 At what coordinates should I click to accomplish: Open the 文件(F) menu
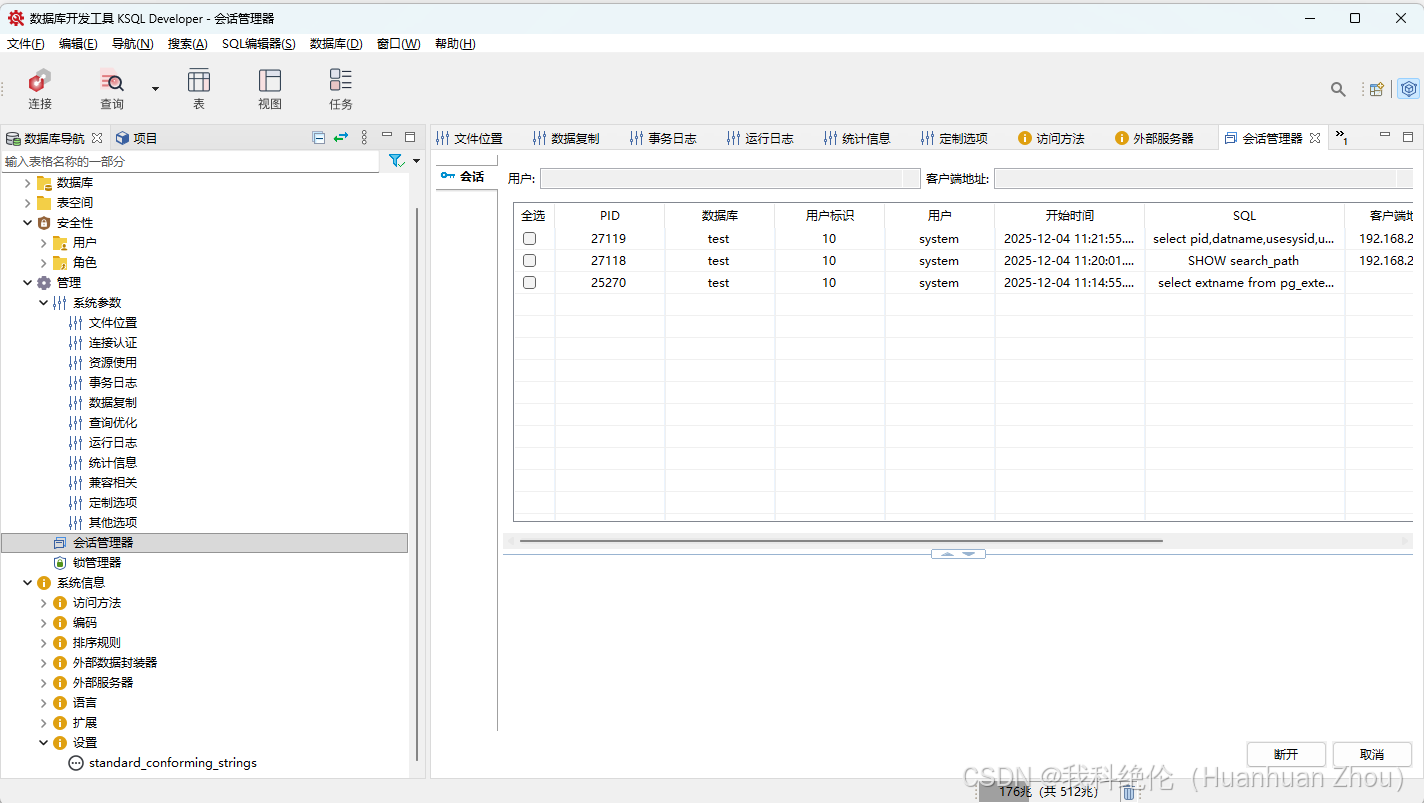click(26, 44)
